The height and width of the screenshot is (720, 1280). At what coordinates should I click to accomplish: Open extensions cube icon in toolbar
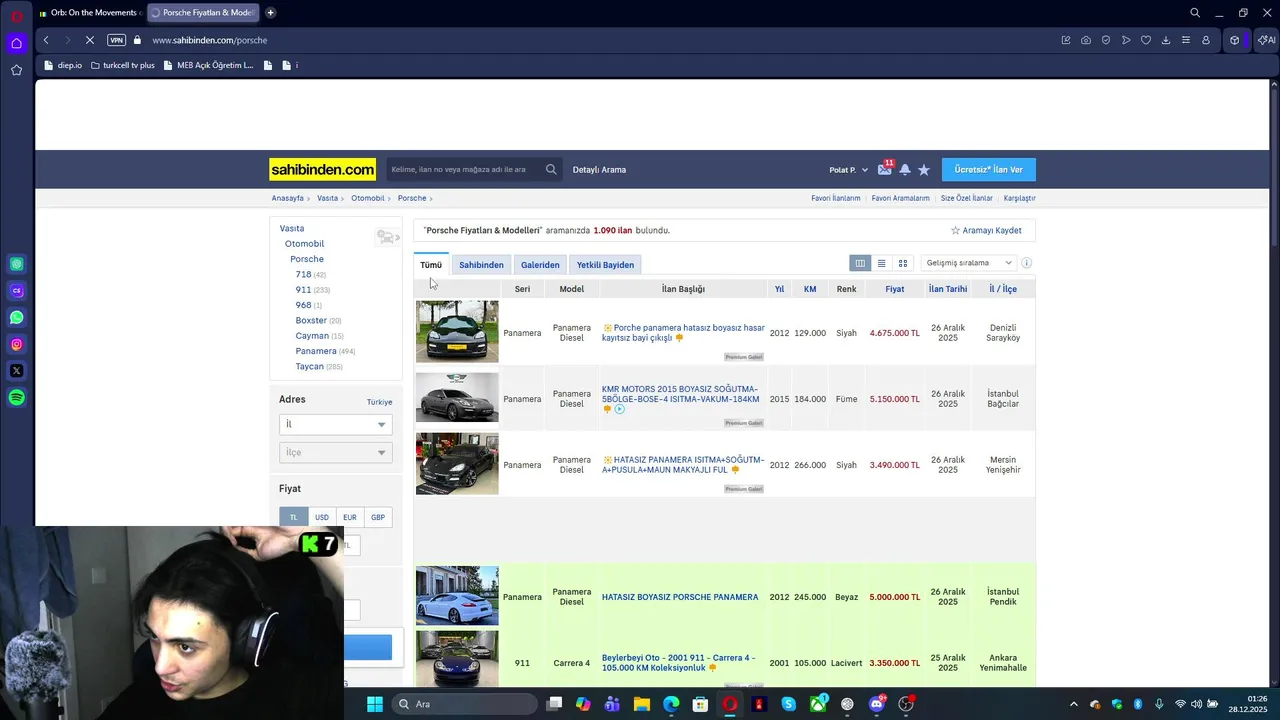(x=1235, y=40)
